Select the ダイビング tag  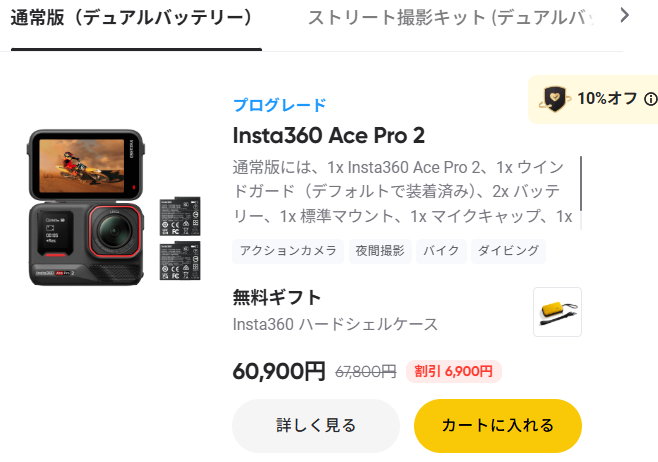(x=508, y=251)
